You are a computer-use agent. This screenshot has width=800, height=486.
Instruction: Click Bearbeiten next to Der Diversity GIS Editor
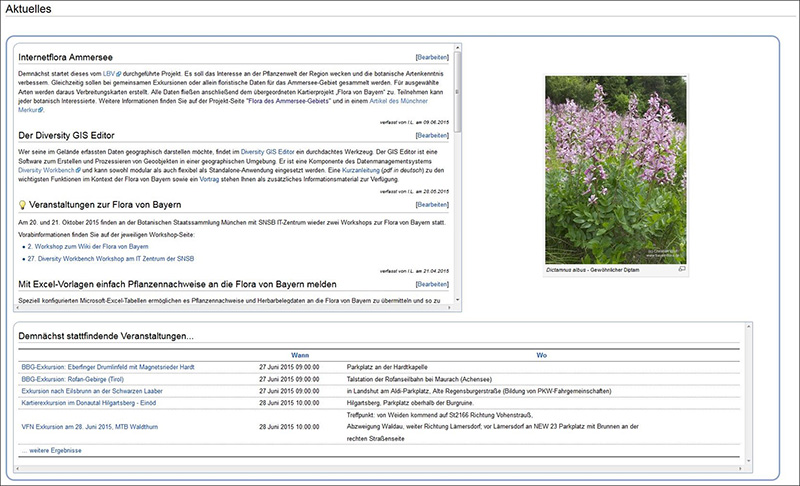(x=432, y=135)
